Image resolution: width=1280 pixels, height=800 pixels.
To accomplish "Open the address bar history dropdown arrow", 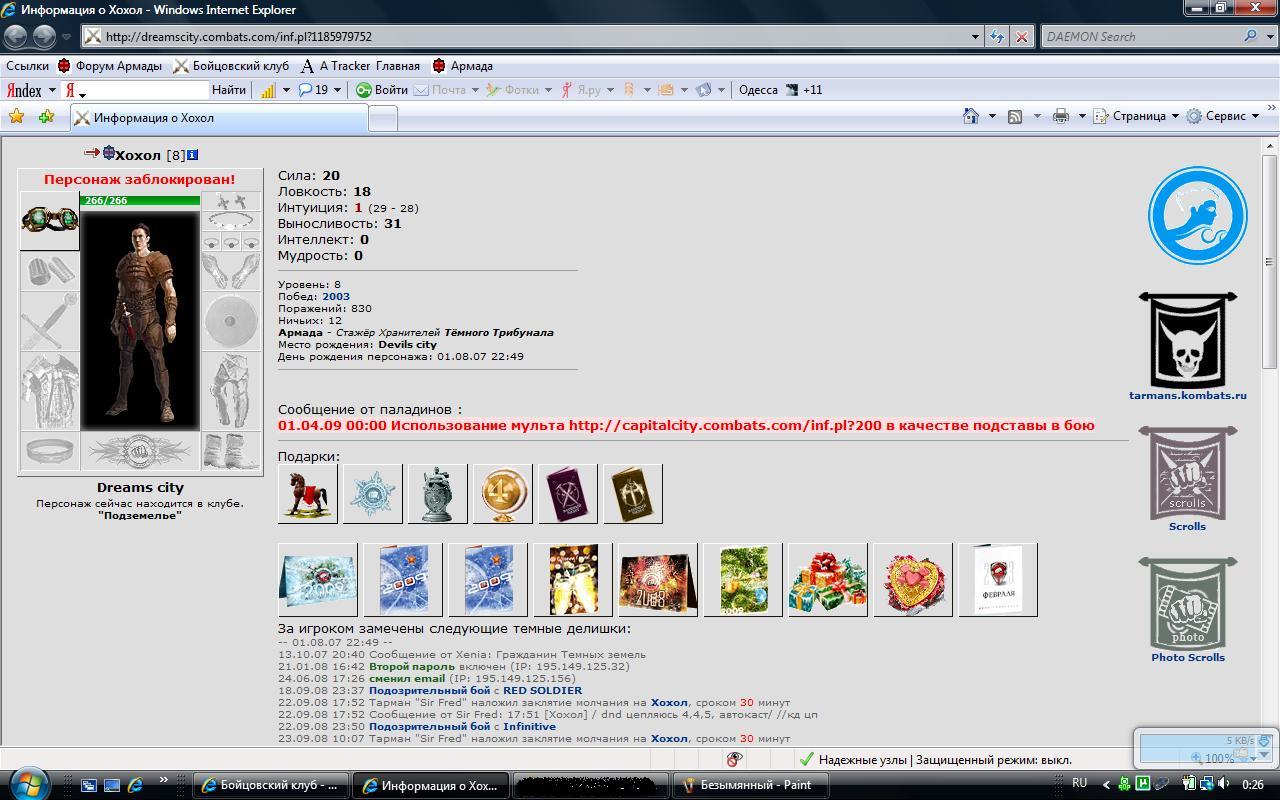I will (976, 36).
